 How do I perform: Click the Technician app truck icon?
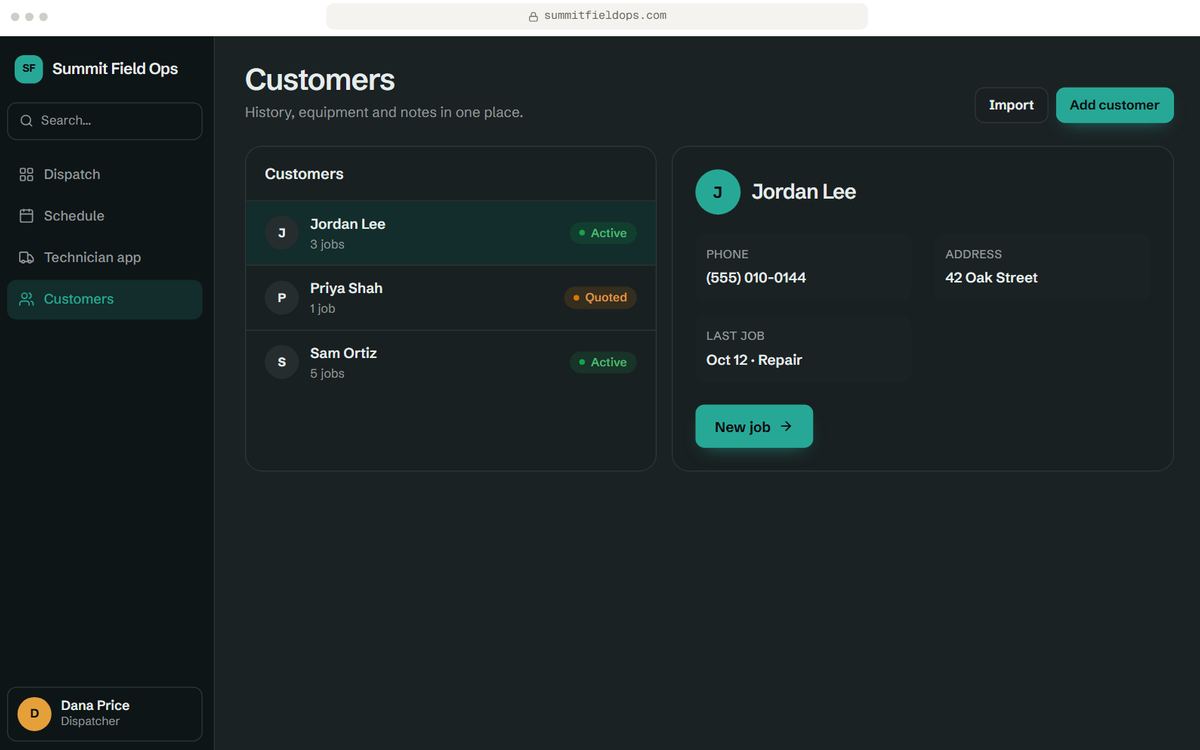[x=27, y=258]
